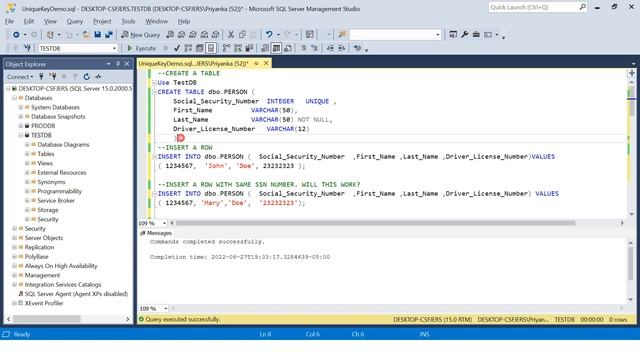Select Results to File icon

pyautogui.click(x=288, y=48)
